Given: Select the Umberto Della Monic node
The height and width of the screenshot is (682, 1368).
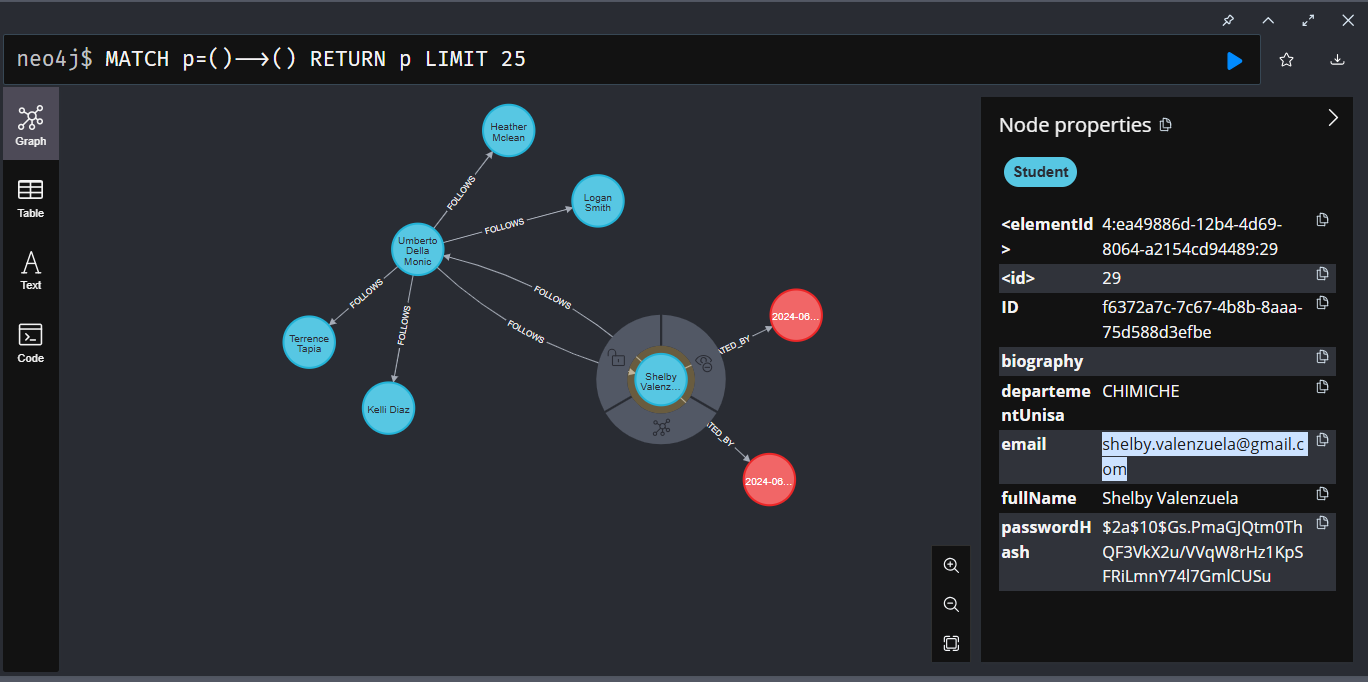Looking at the screenshot, I should 417,250.
